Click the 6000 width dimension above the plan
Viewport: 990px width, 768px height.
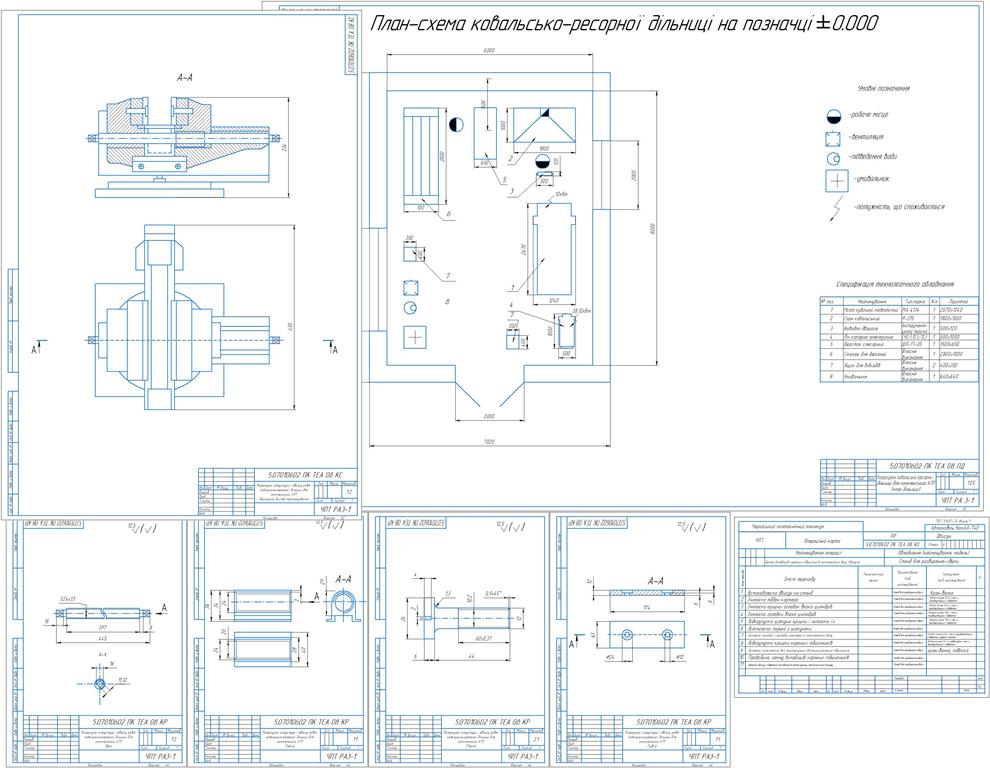489,51
